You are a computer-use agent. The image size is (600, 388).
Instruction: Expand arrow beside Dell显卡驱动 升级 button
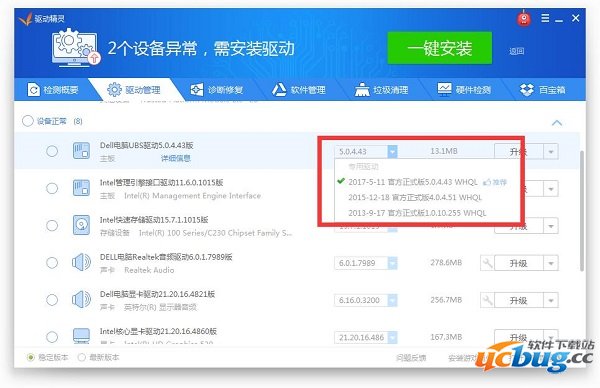(x=551, y=300)
